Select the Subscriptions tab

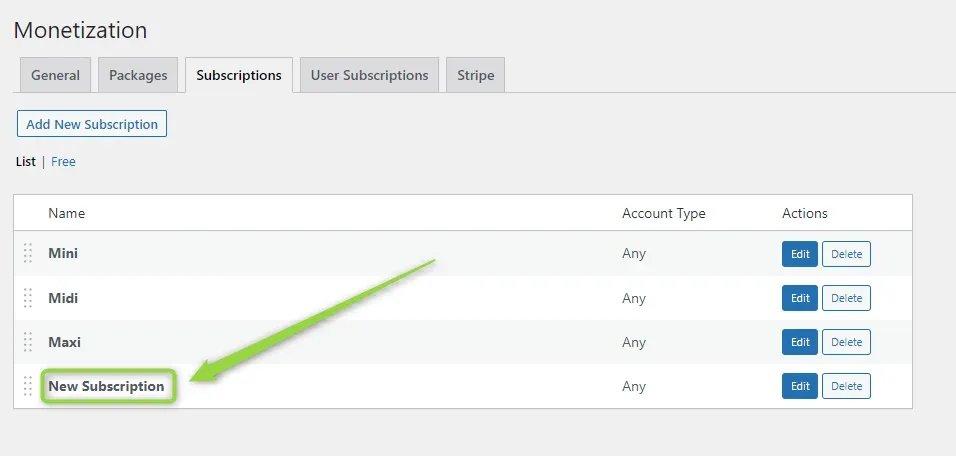(x=239, y=75)
